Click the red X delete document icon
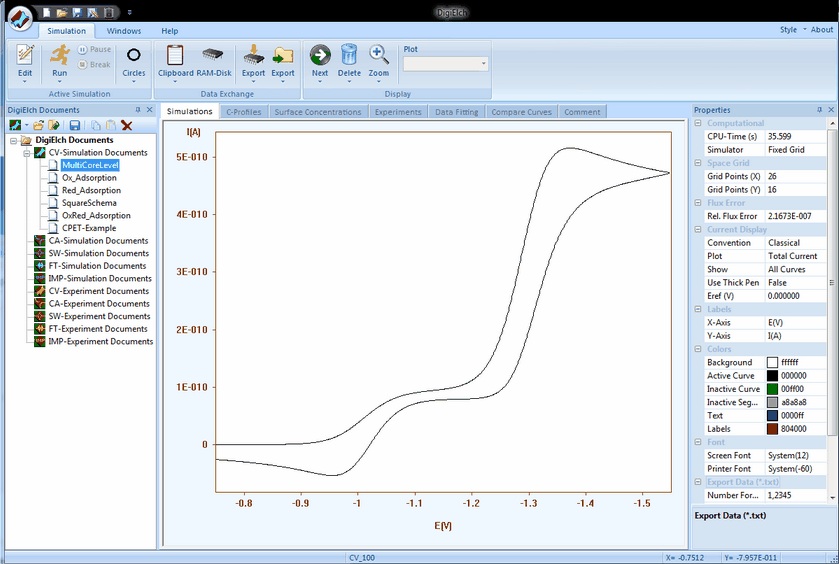The image size is (839, 564). click(x=127, y=125)
